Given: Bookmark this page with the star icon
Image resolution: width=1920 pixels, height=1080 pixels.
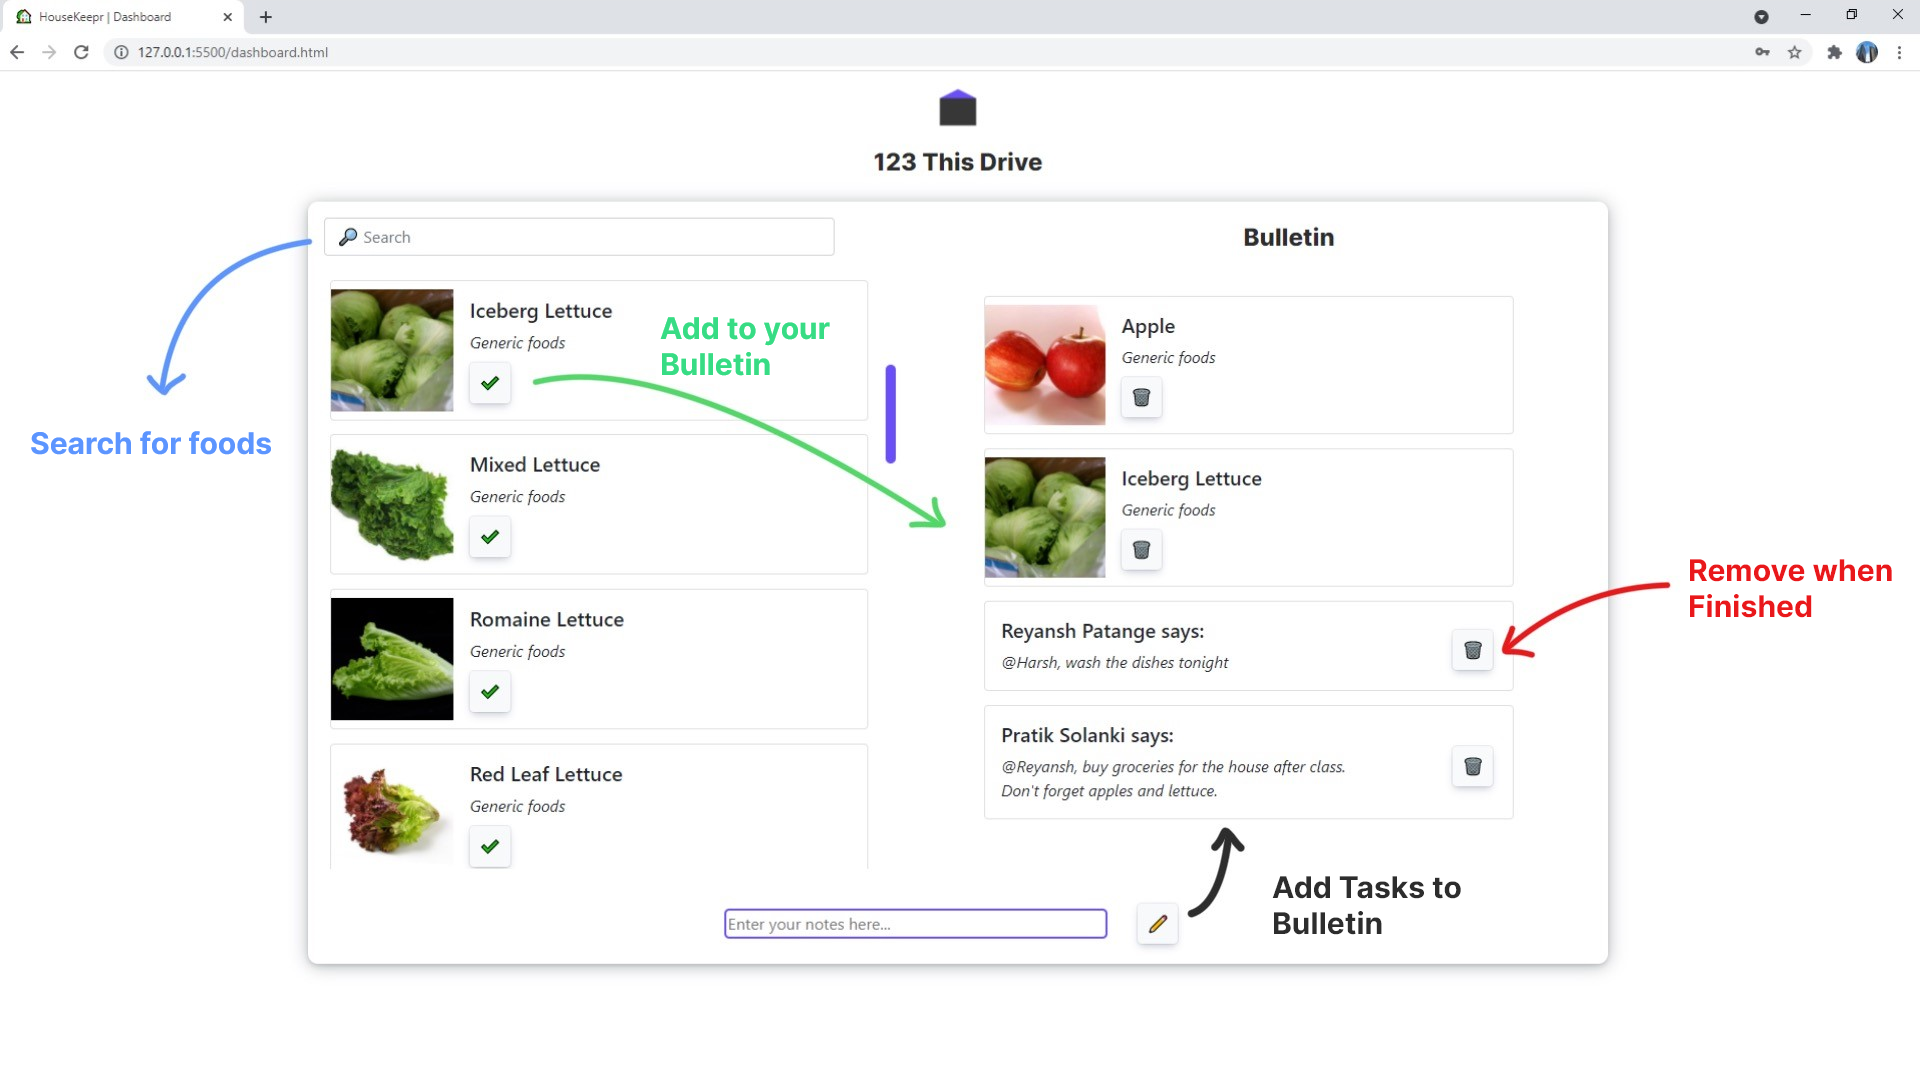Looking at the screenshot, I should click(1795, 52).
